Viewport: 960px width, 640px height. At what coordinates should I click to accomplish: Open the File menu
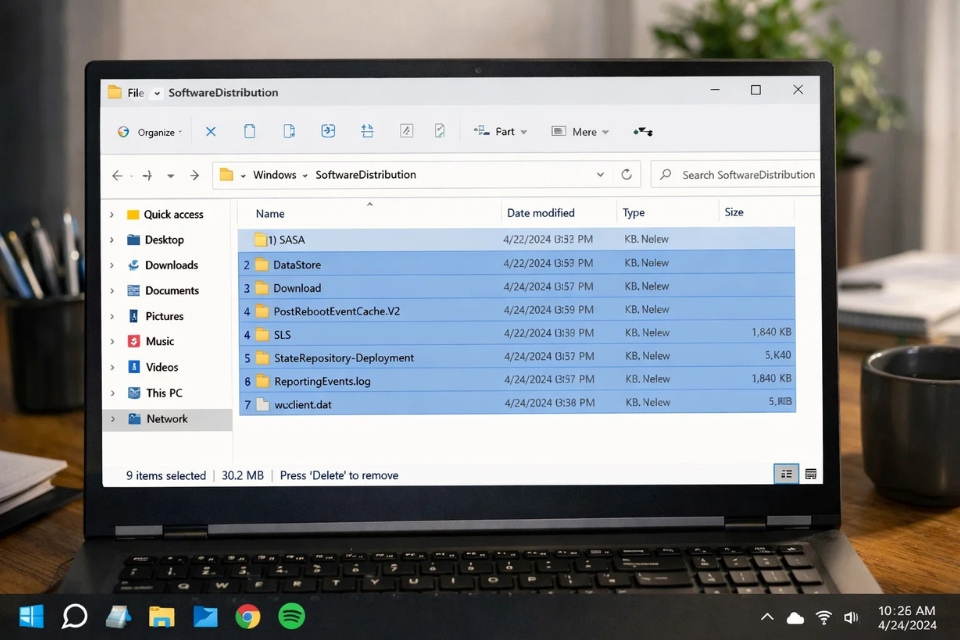pyautogui.click(x=135, y=92)
